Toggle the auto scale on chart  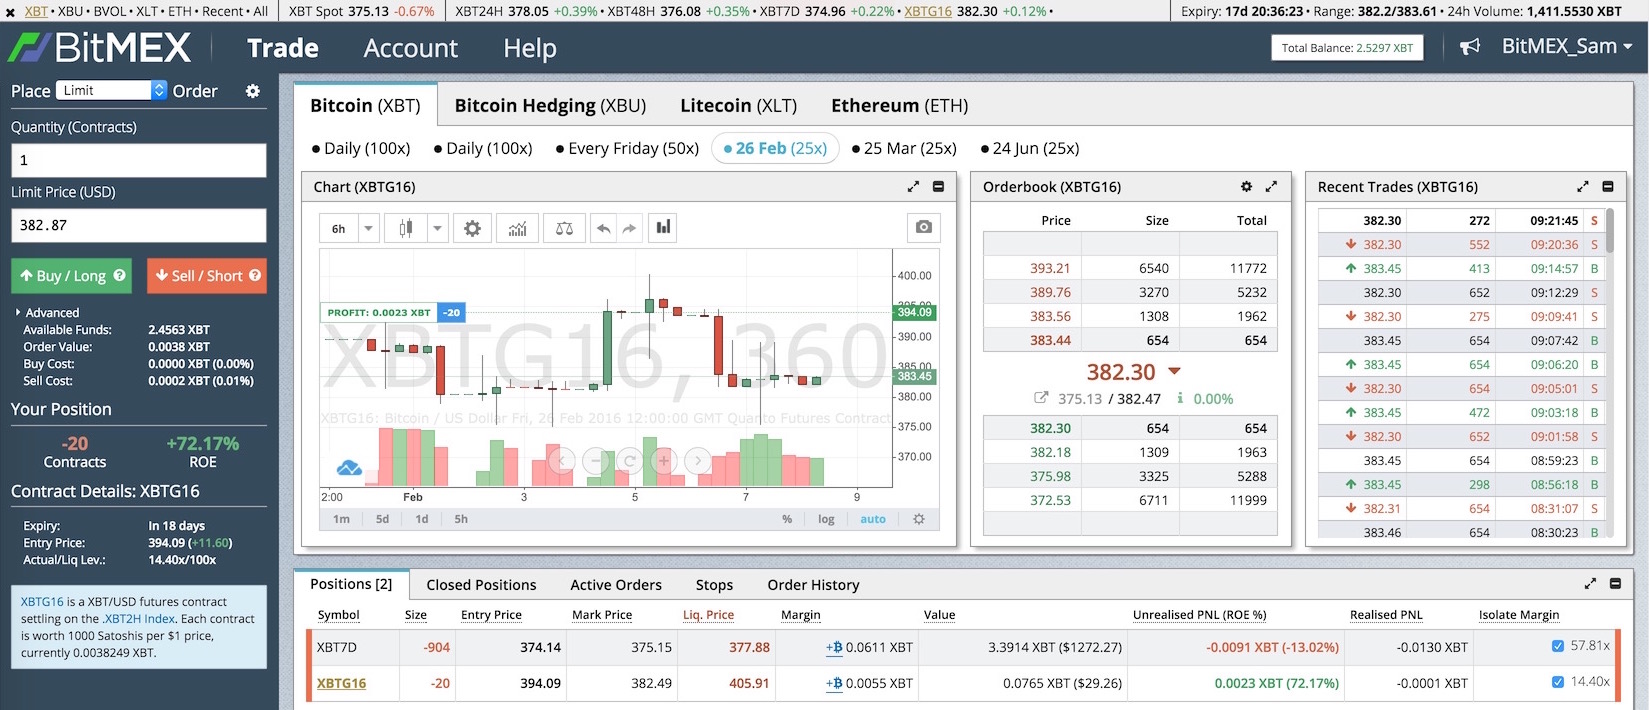click(873, 519)
